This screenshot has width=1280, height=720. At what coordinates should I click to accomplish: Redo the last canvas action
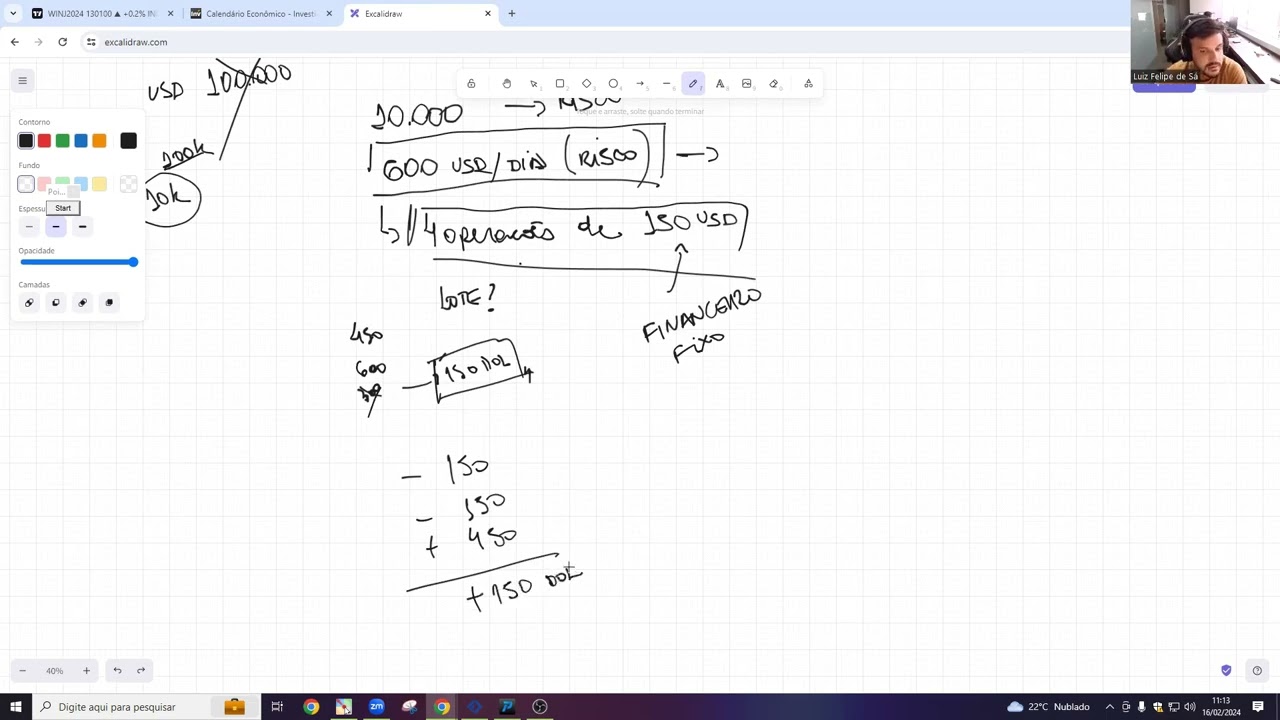(141, 671)
